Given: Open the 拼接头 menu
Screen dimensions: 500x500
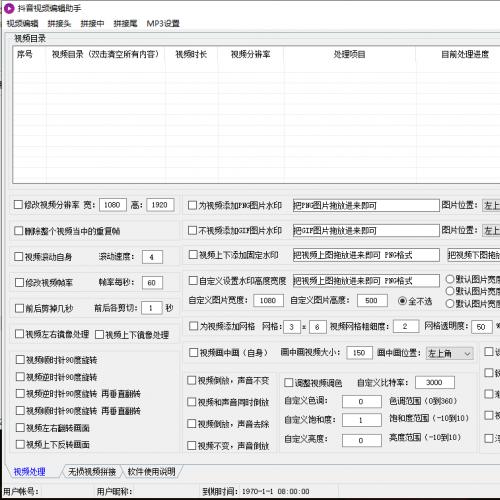Looking at the screenshot, I should pyautogui.click(x=59, y=23).
